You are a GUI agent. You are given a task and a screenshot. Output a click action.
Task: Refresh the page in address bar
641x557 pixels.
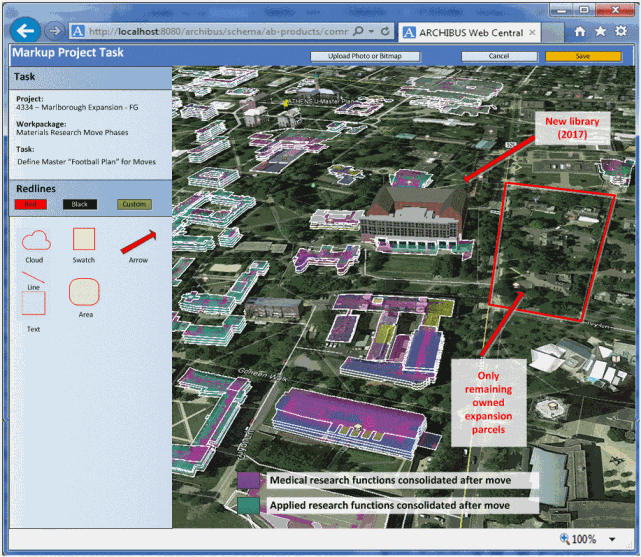pyautogui.click(x=385, y=32)
